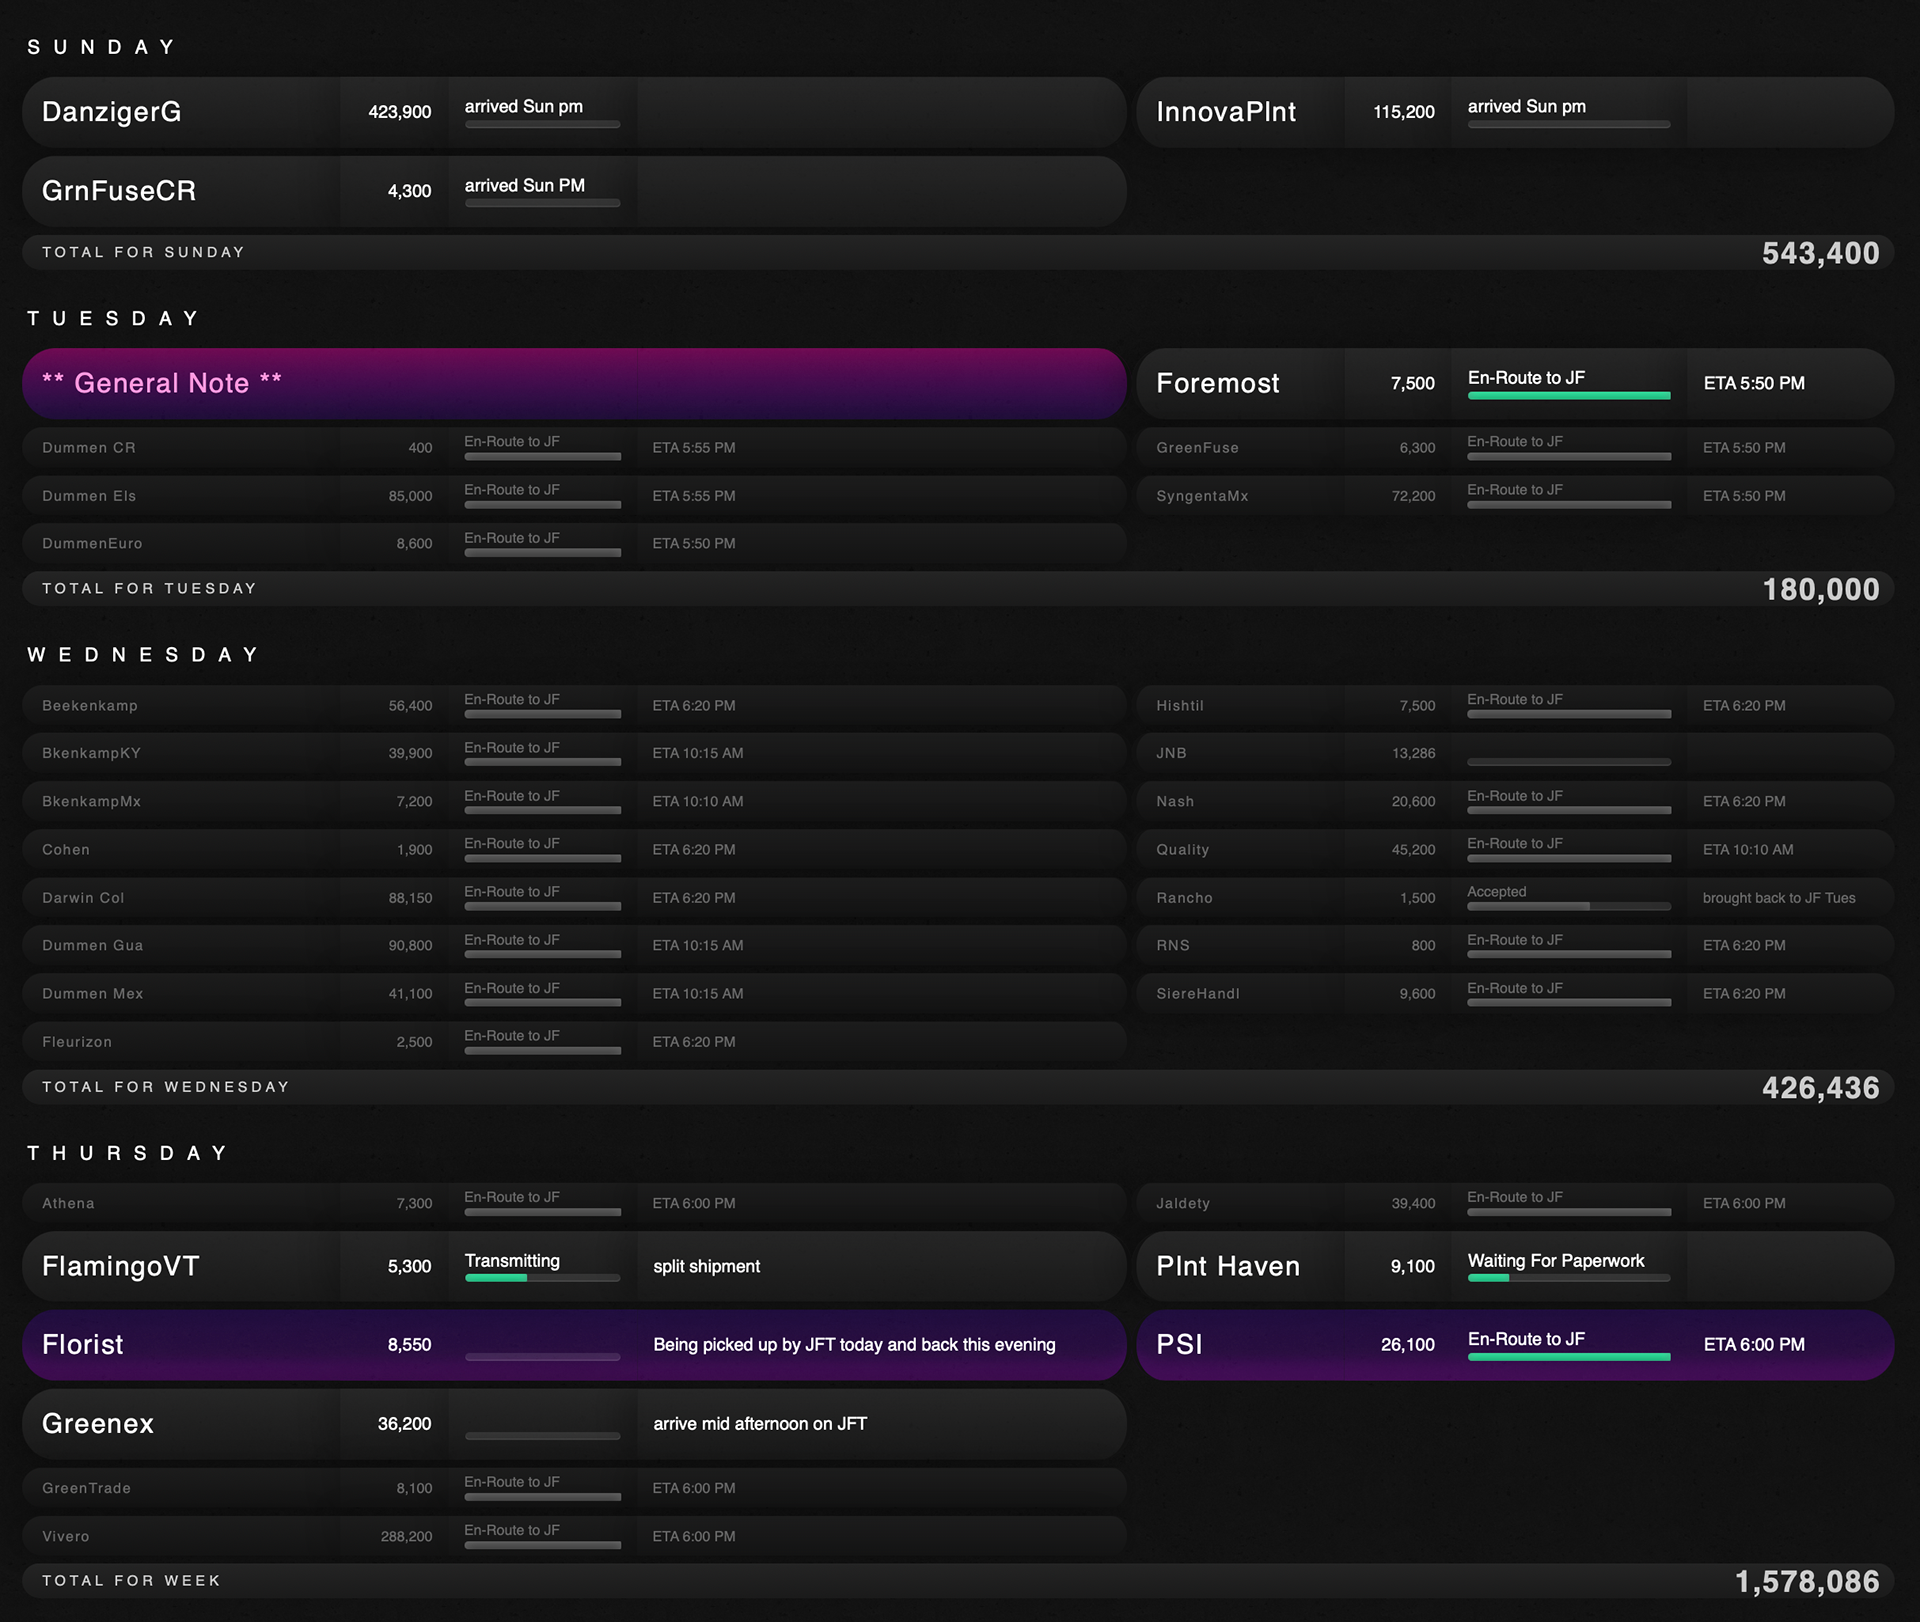Select the Cohen row
This screenshot has height=1622, width=1920.
point(574,850)
